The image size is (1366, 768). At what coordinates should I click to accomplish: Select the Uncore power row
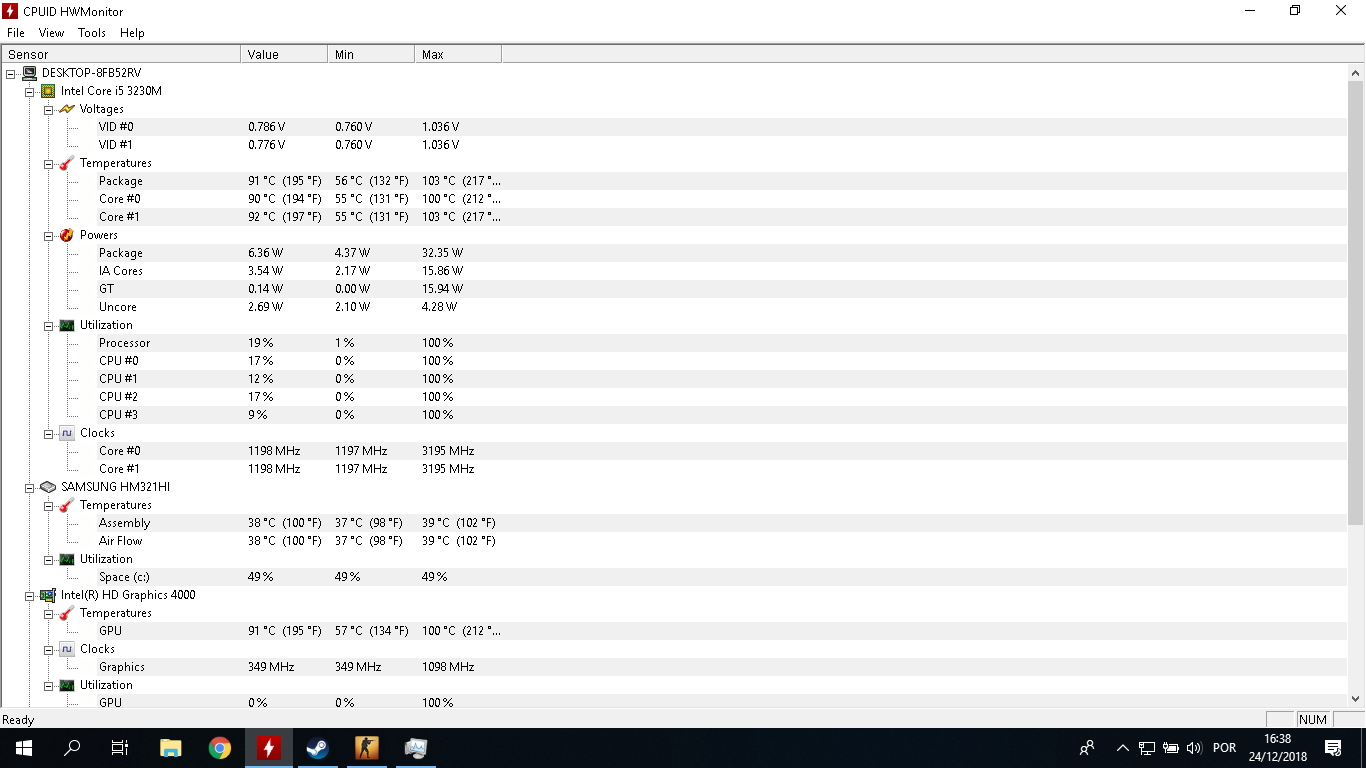[x=674, y=307]
